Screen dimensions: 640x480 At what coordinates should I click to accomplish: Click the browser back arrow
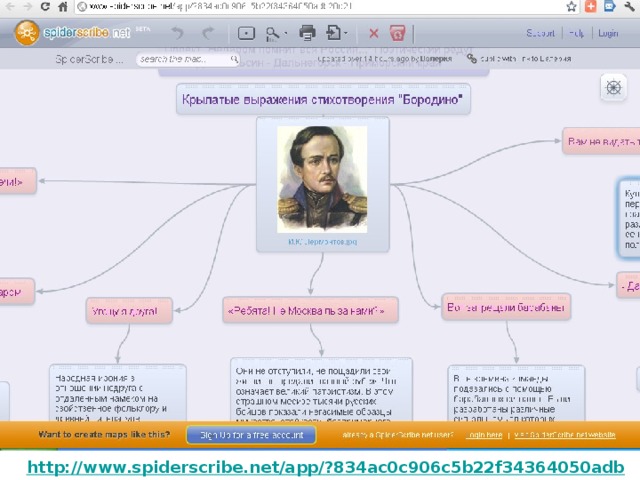tap(10, 6)
